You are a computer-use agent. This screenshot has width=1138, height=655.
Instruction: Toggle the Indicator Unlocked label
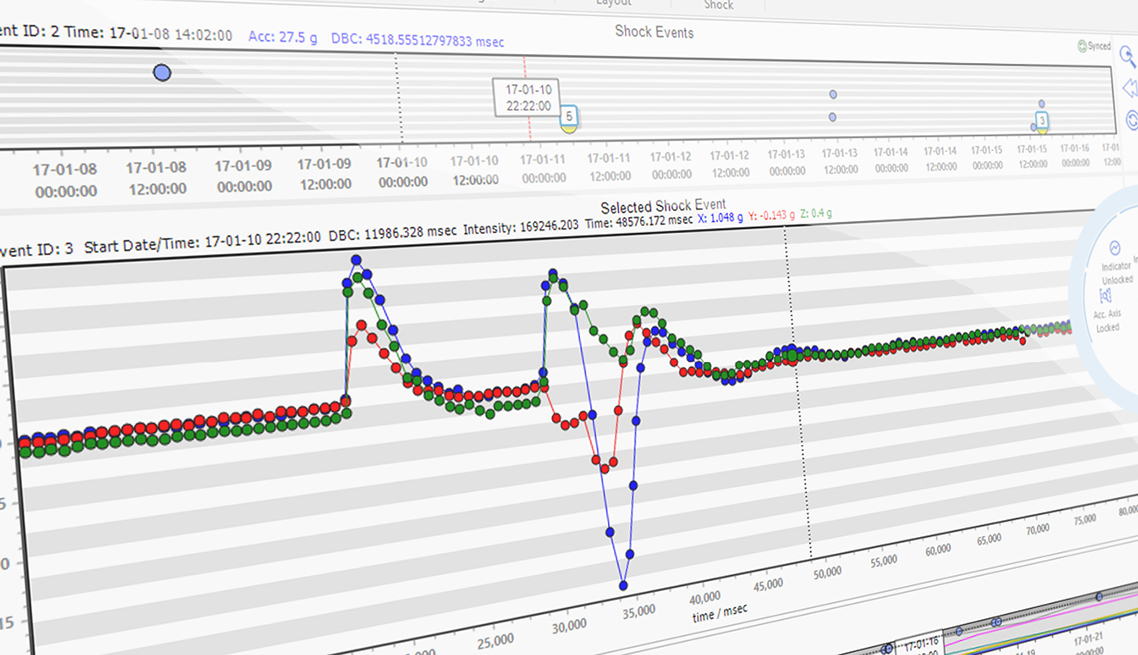[x=1116, y=273]
